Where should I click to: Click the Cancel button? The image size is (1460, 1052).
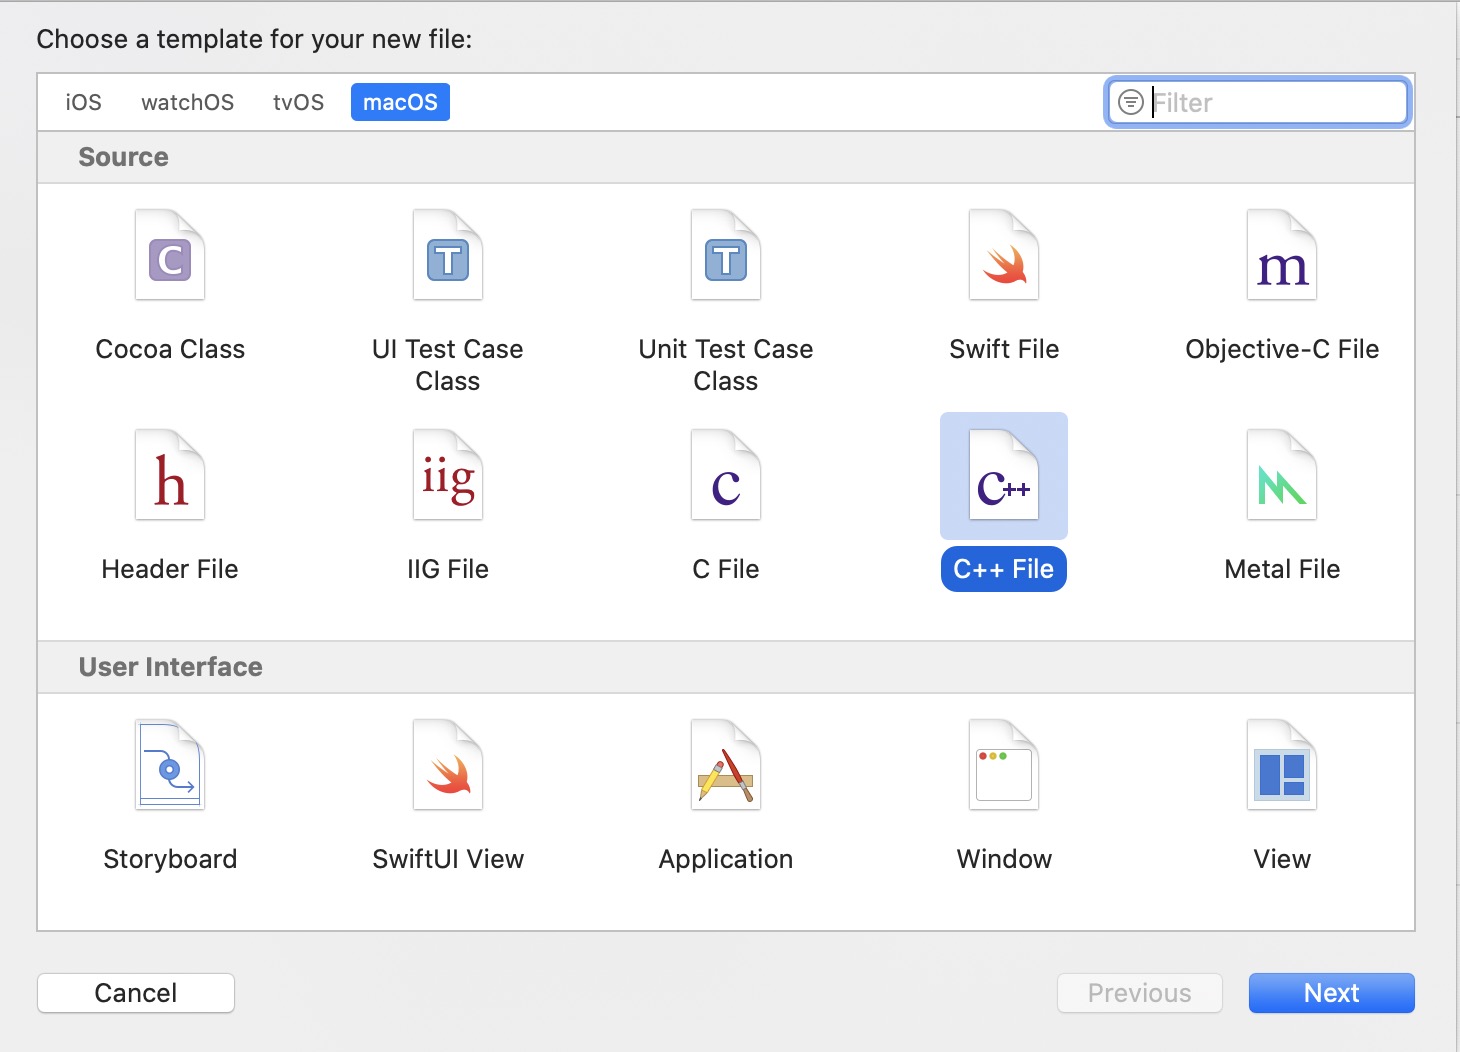(136, 993)
